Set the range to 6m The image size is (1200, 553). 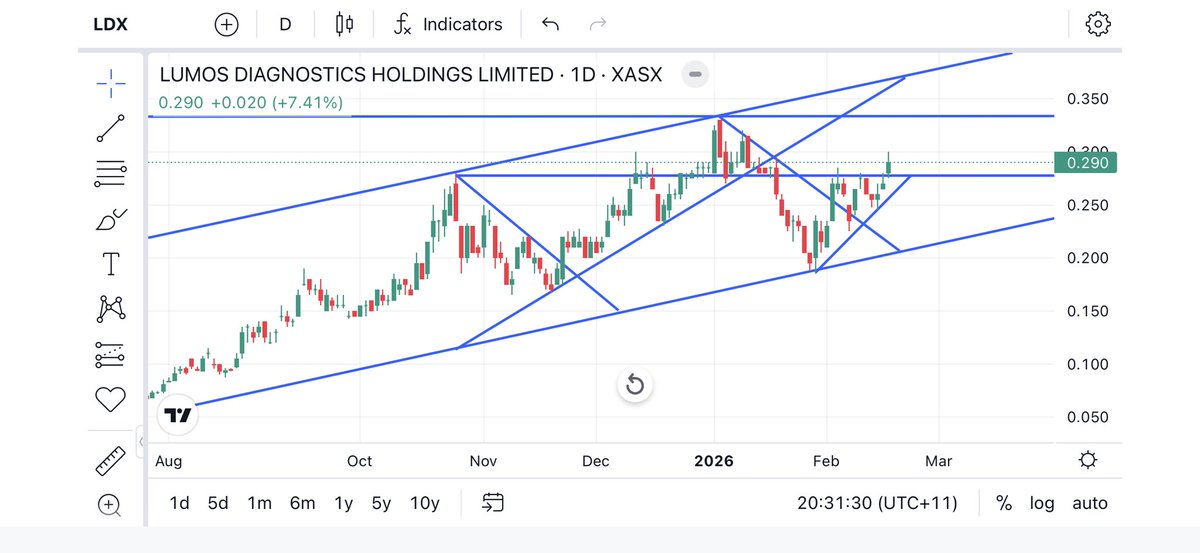click(x=302, y=503)
